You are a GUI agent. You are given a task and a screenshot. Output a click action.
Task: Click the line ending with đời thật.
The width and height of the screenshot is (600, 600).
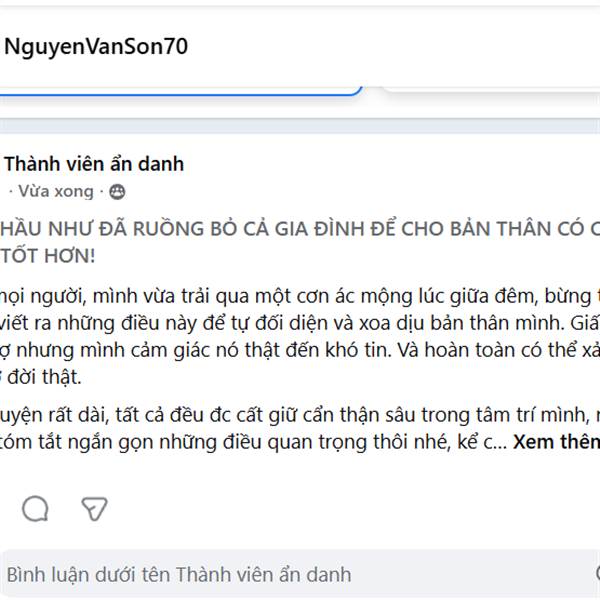(x=41, y=377)
